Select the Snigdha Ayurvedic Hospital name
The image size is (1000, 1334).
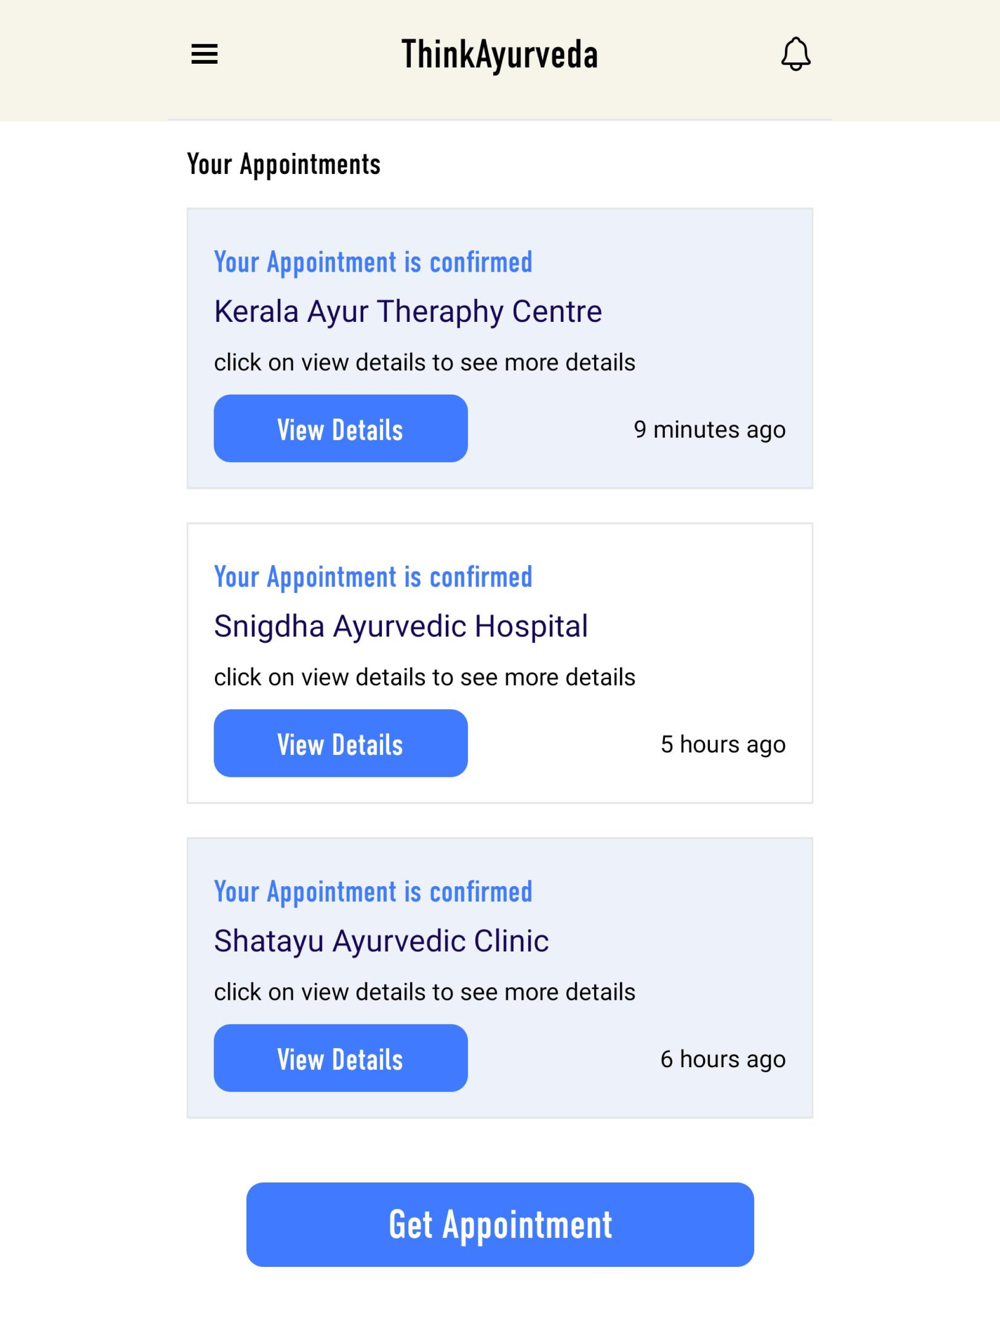[401, 627]
